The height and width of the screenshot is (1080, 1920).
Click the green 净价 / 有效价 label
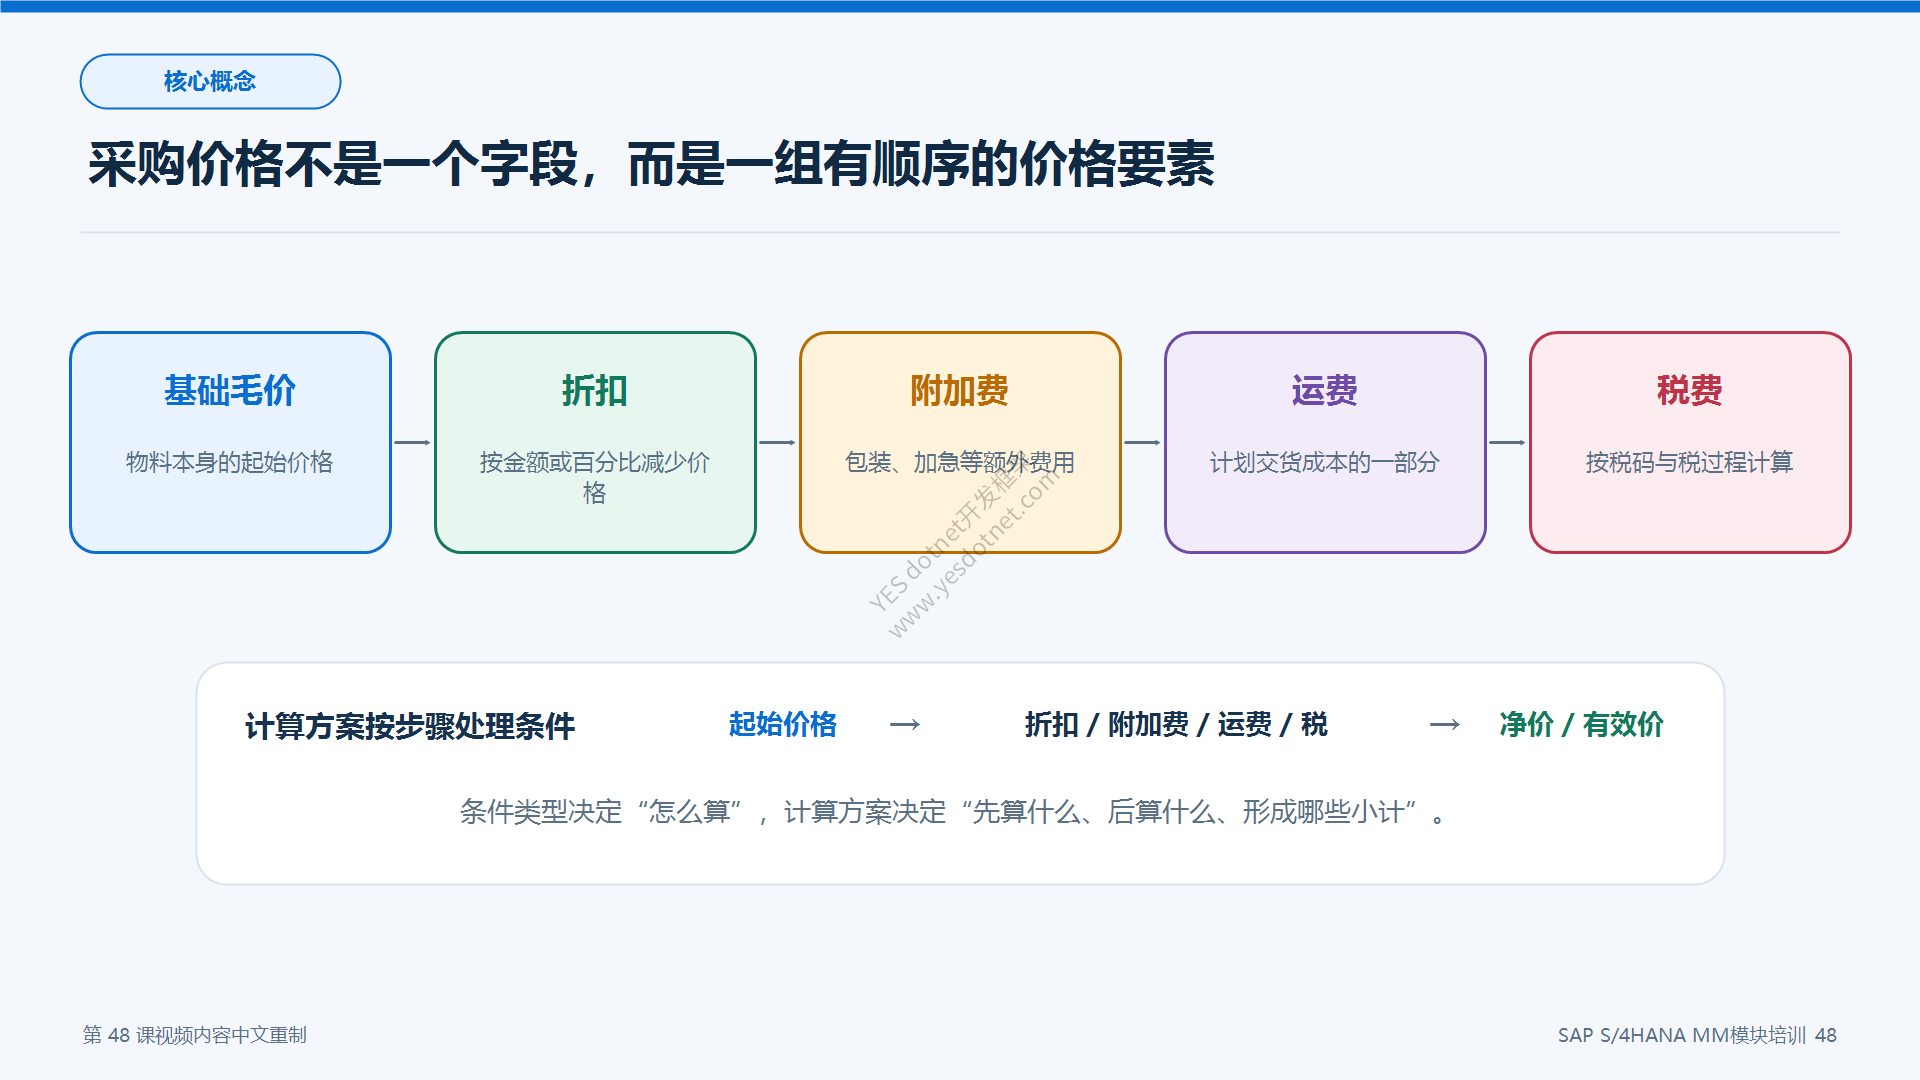coord(1582,724)
